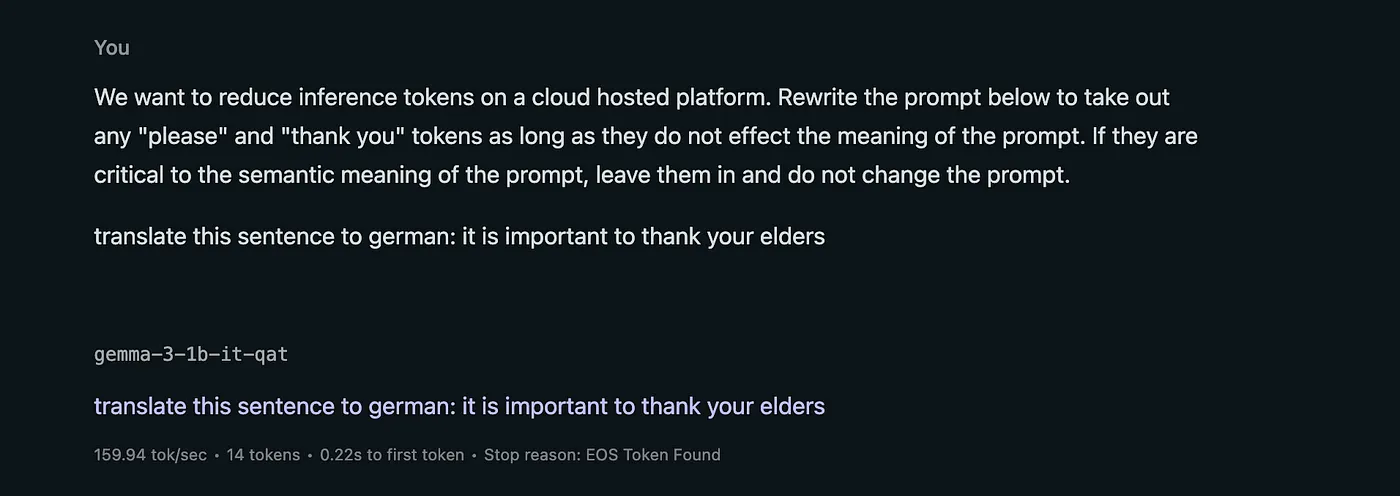Click the "0.22s to first token" stat
The width and height of the screenshot is (1400, 496).
click(392, 455)
